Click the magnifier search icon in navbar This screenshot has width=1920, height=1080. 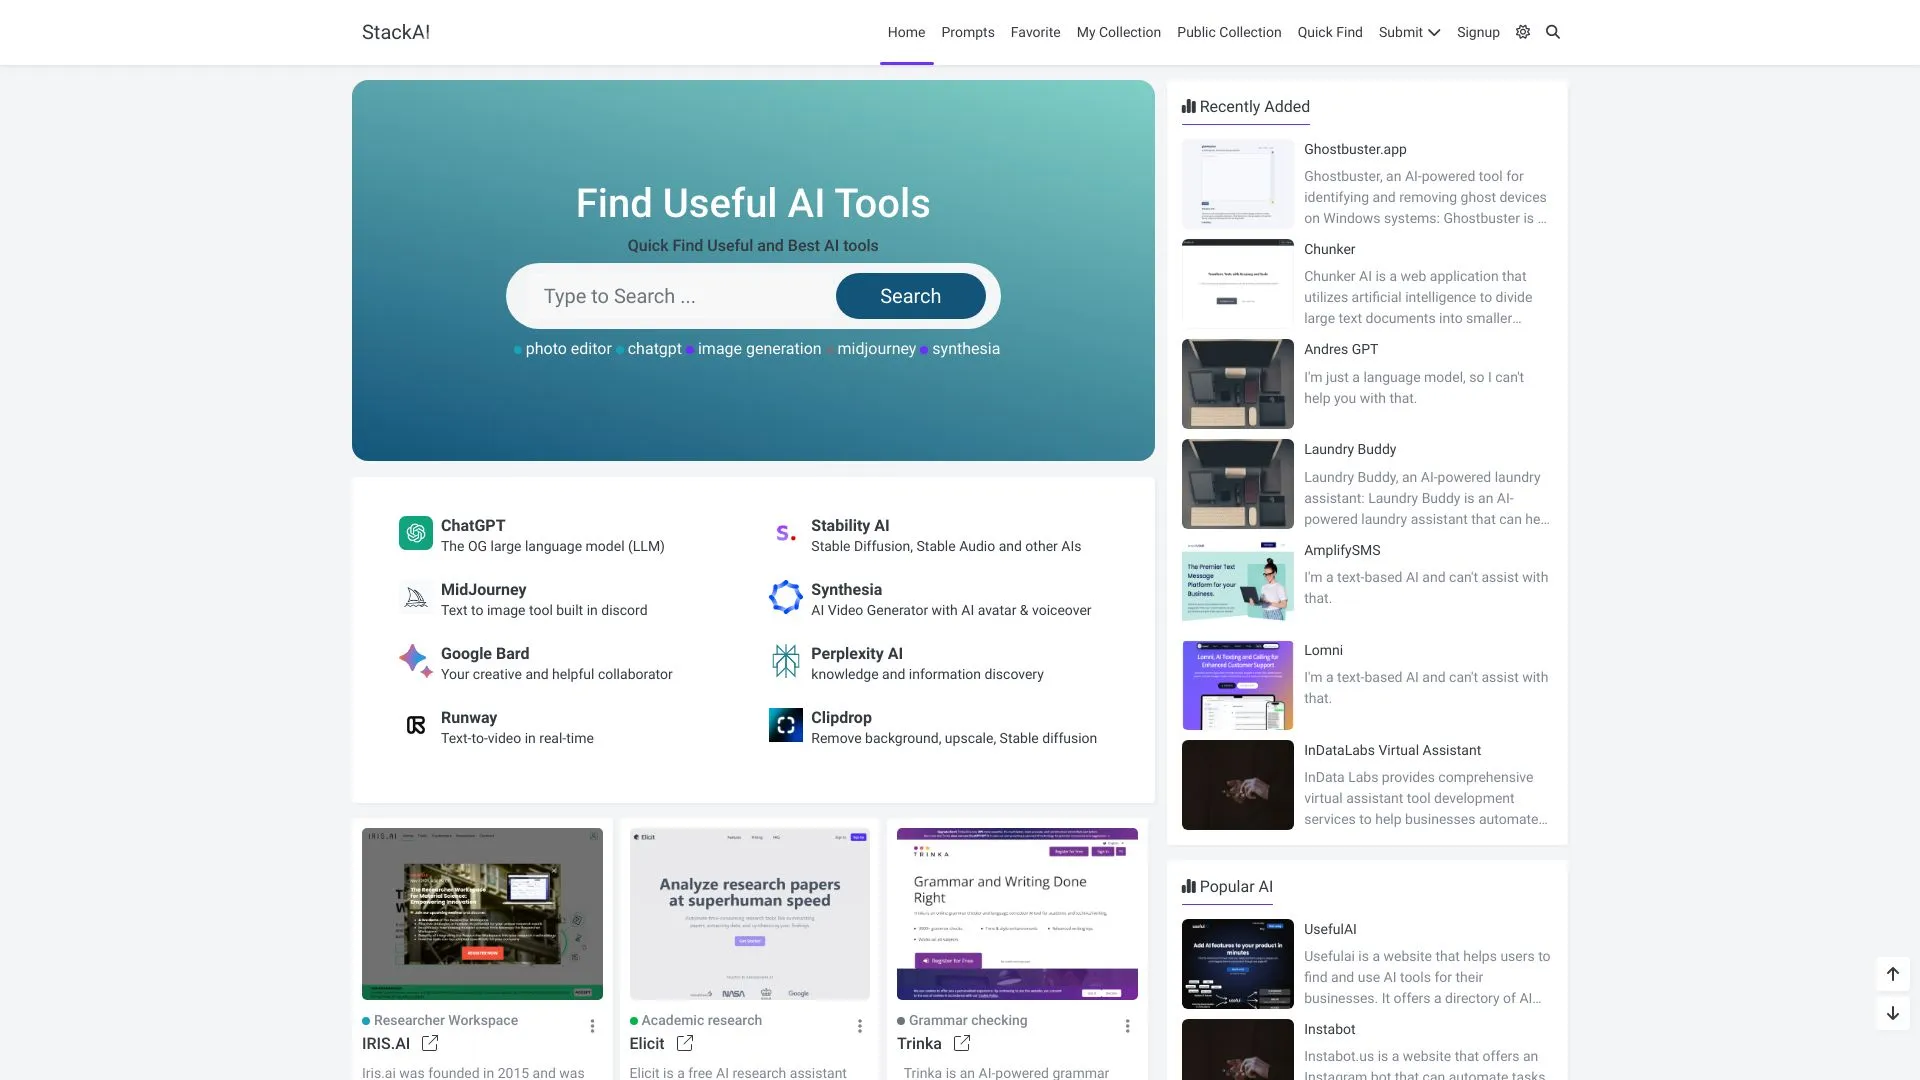(x=1553, y=32)
